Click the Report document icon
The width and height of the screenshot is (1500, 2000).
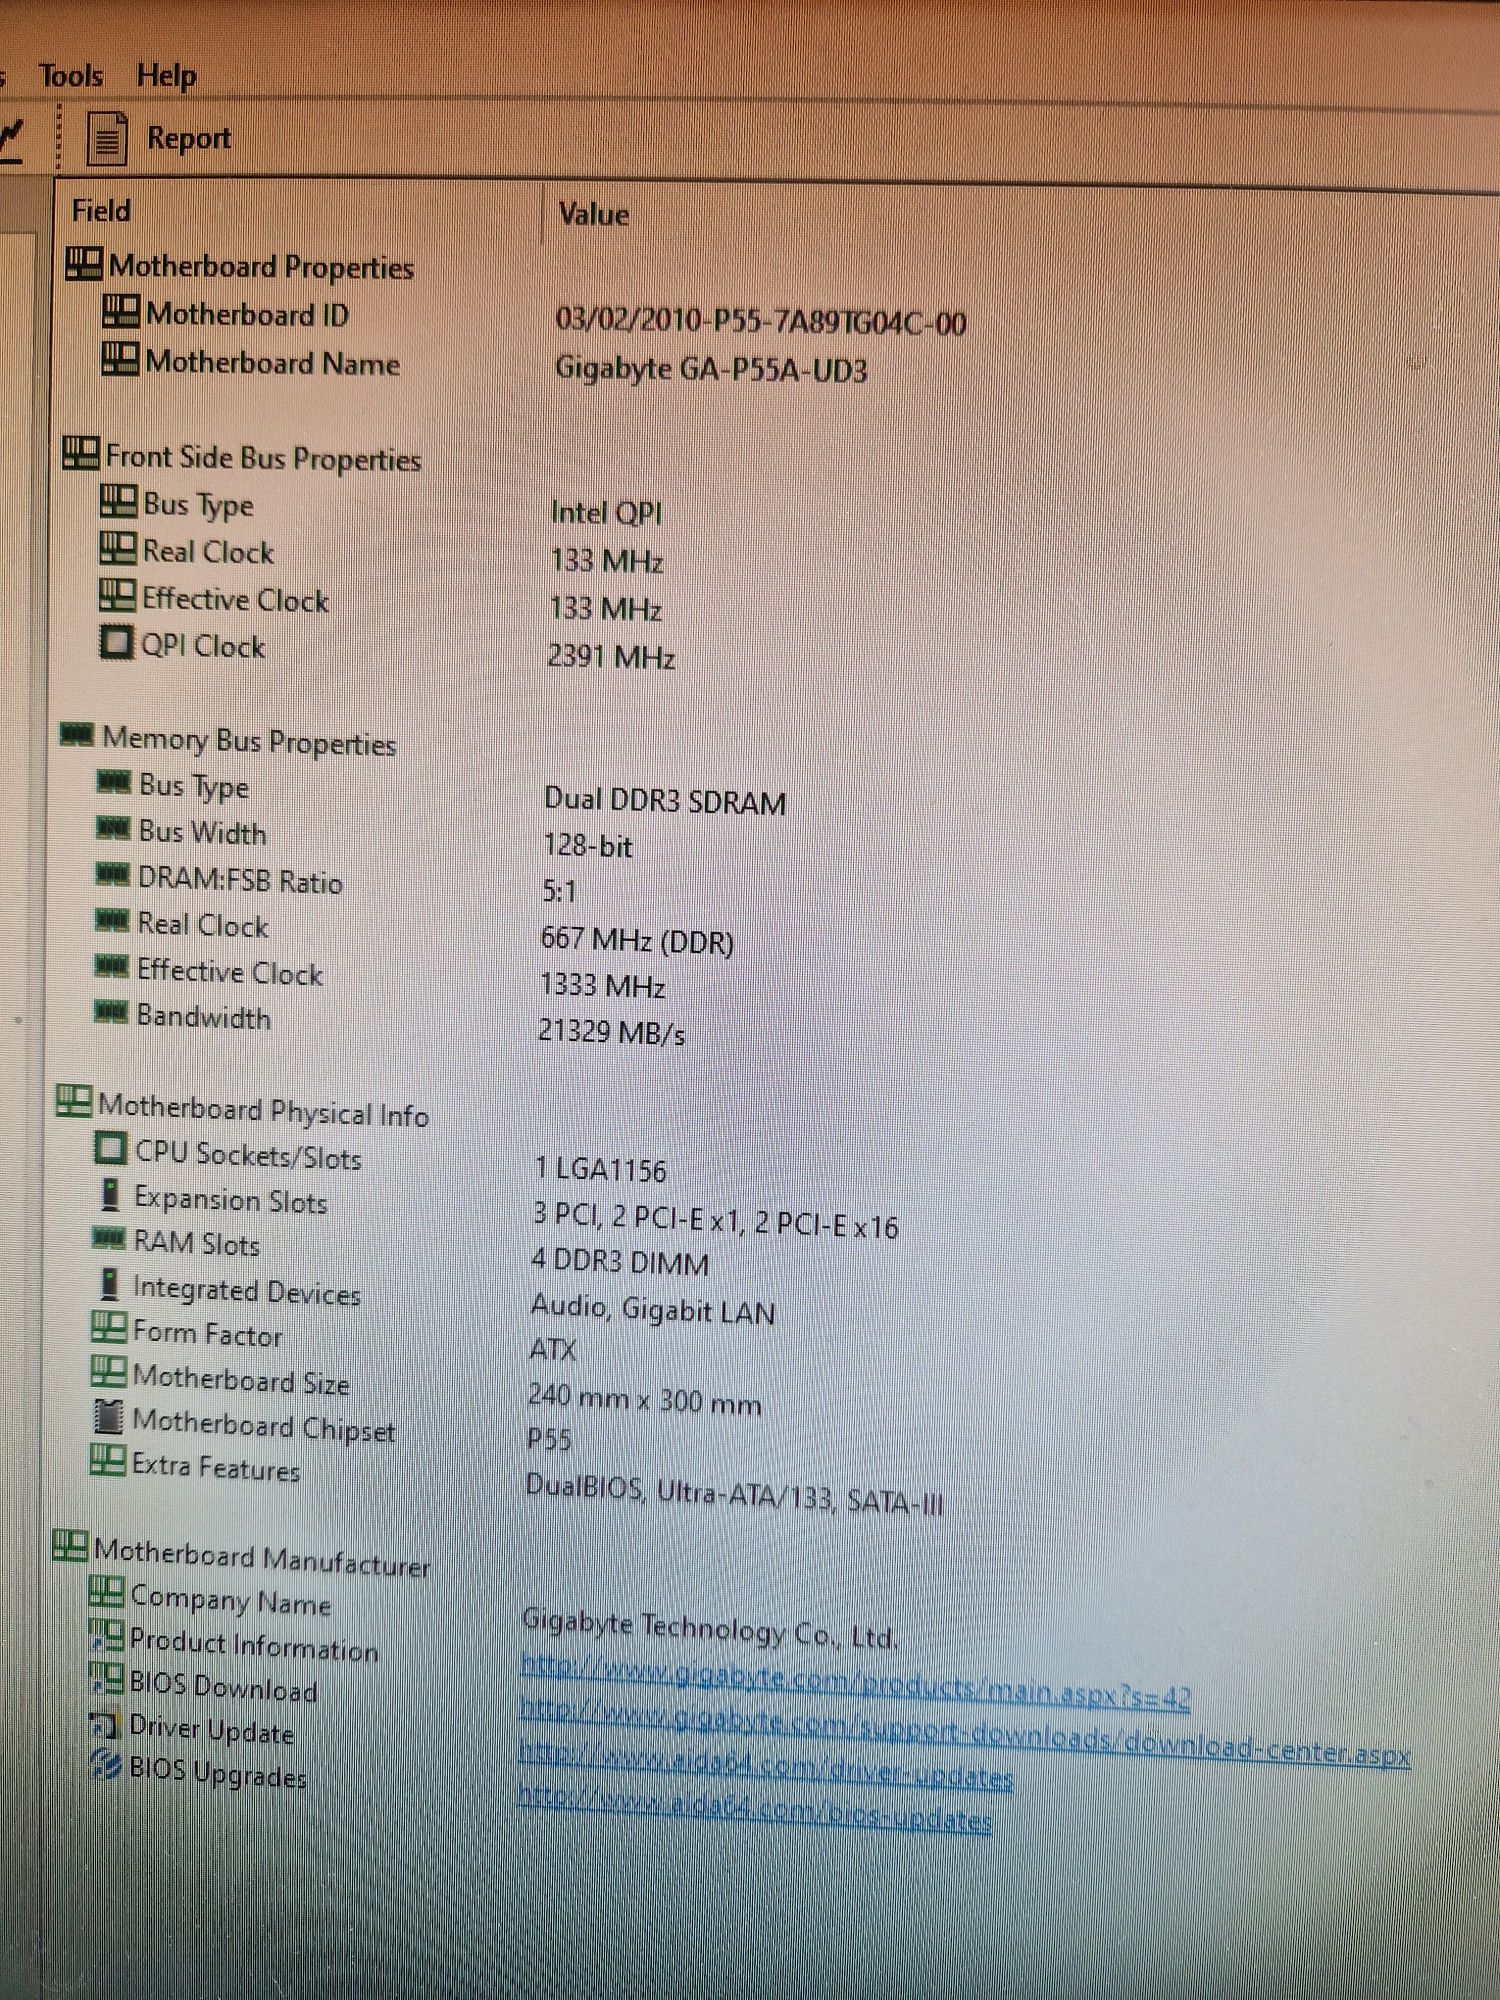pos(107,139)
